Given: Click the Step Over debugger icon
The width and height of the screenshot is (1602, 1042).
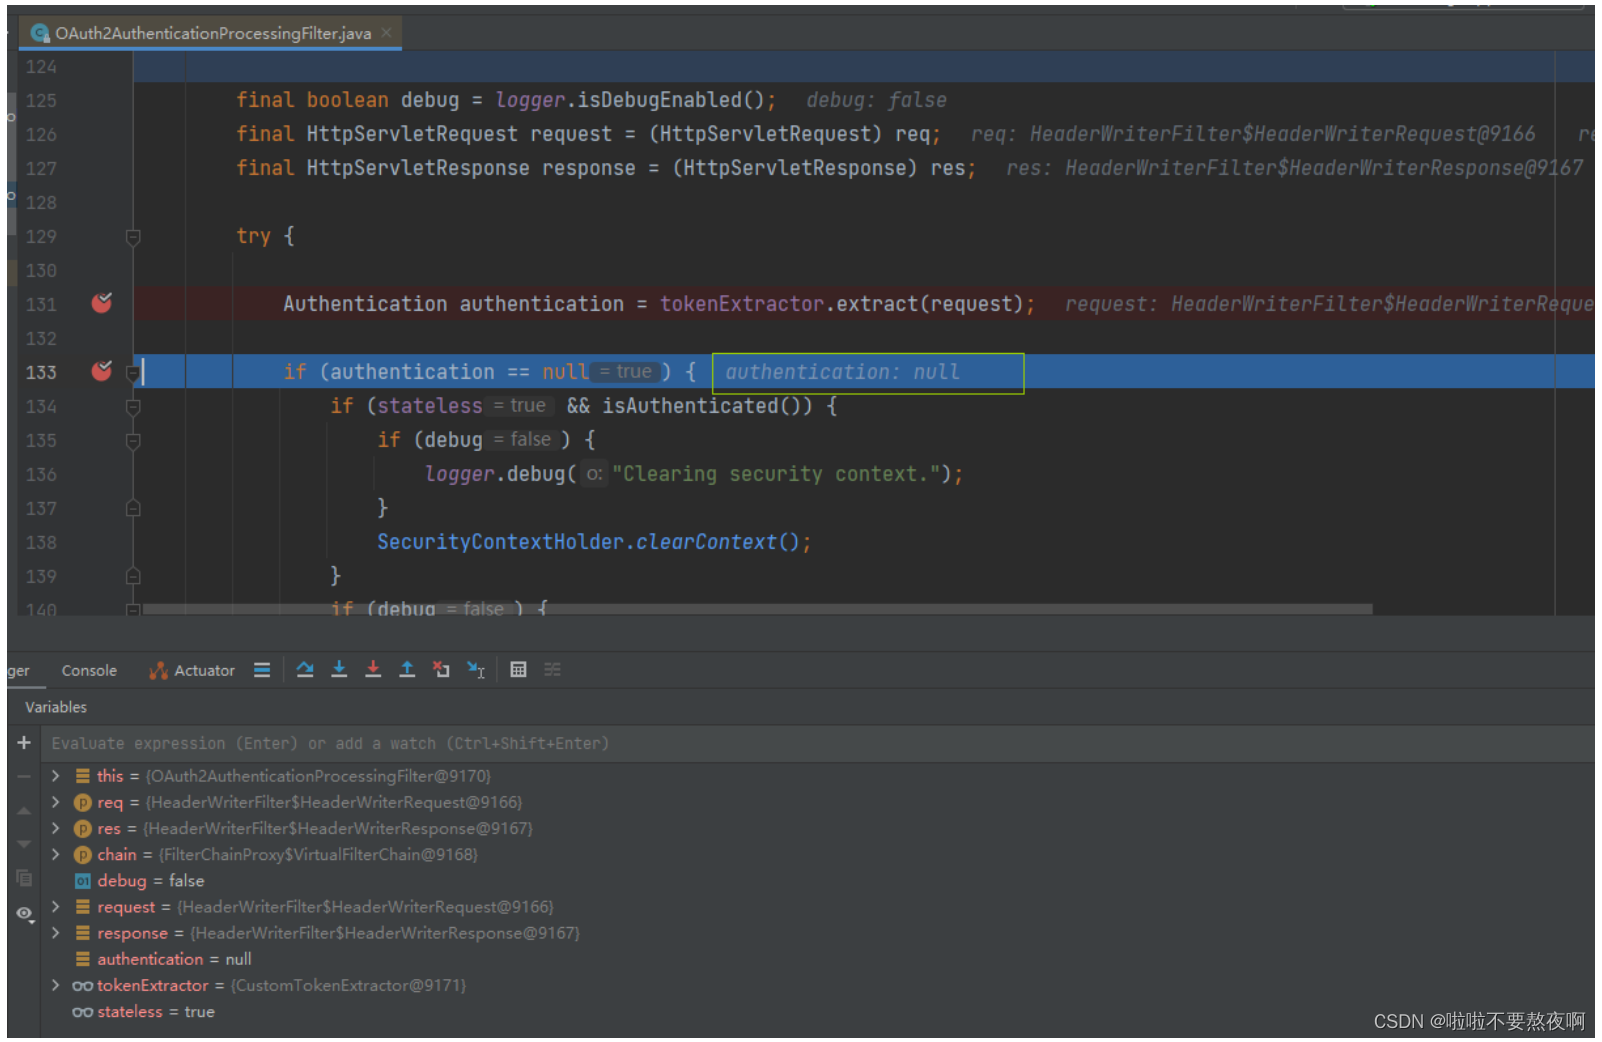Looking at the screenshot, I should [305, 669].
